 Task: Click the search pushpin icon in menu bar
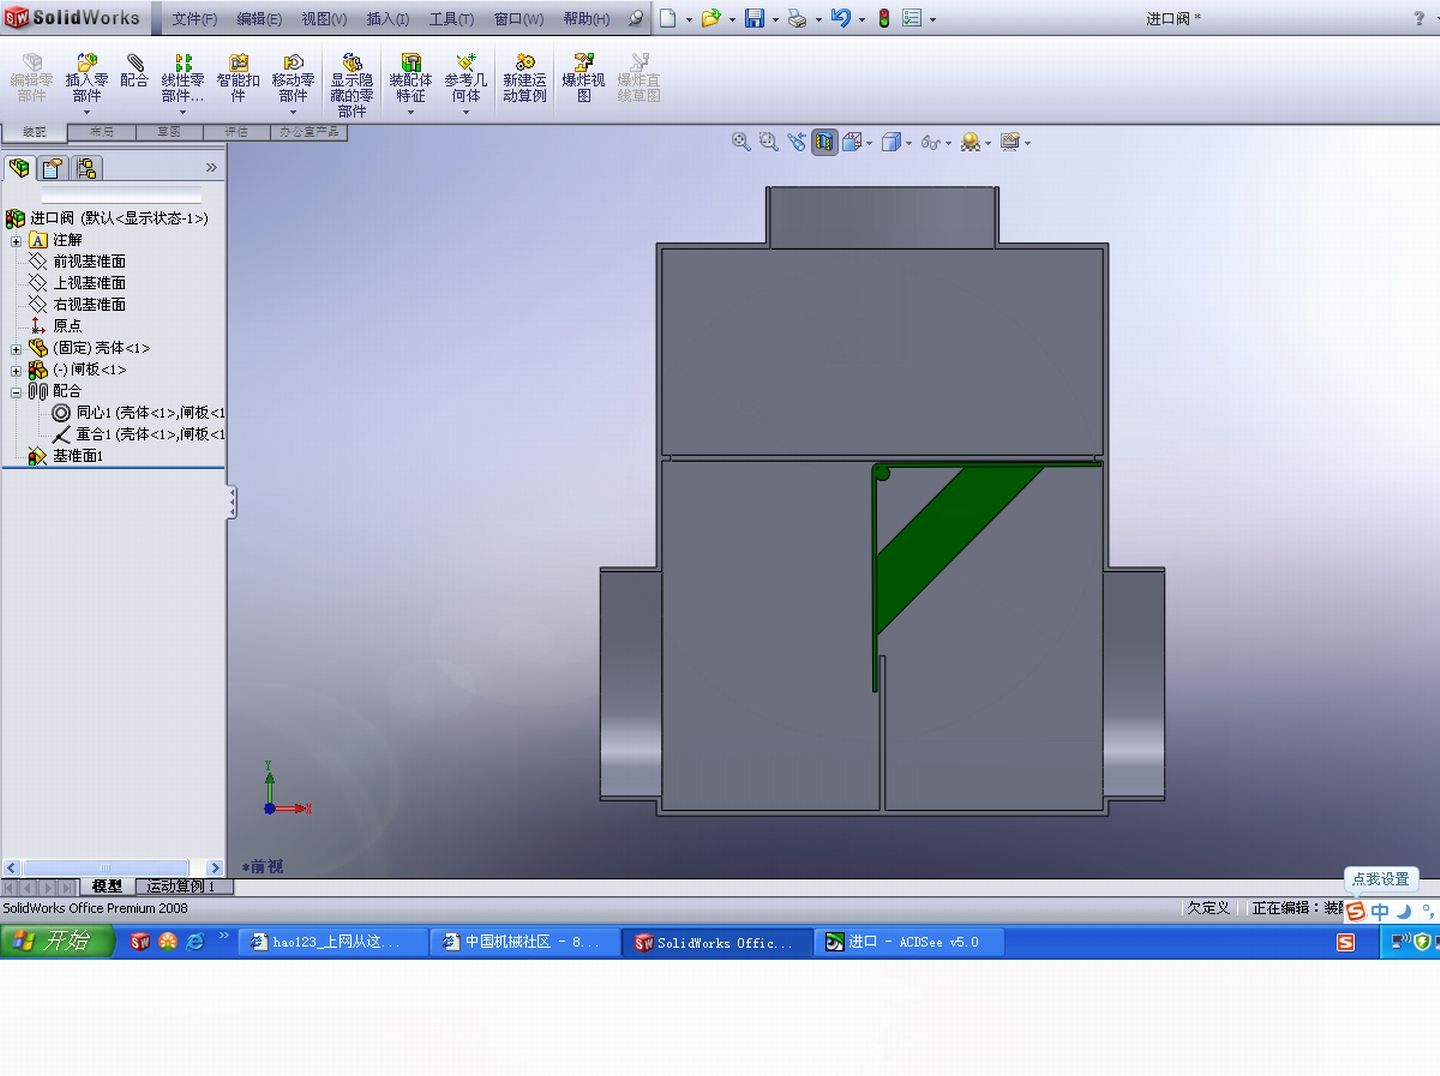tap(636, 18)
